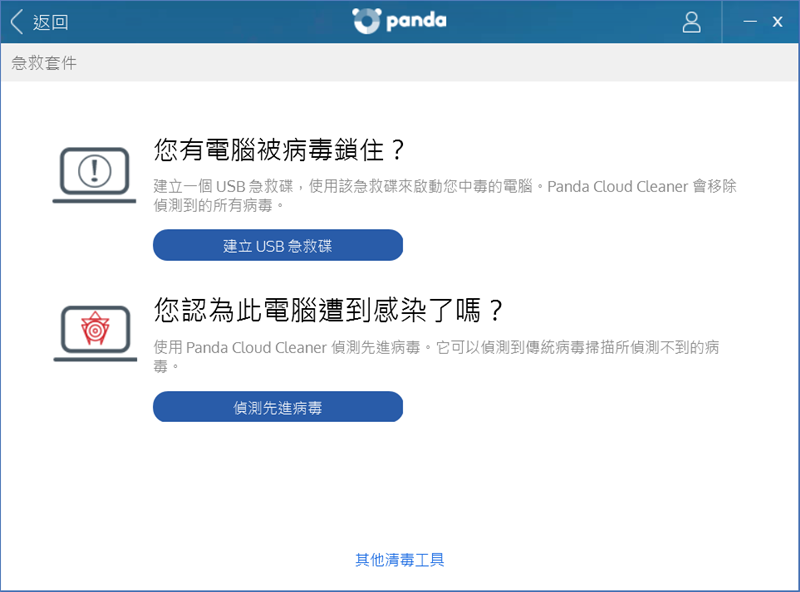Select the 急救套件 section title
Image resolution: width=800 pixels, height=592 pixels.
pos(44,63)
